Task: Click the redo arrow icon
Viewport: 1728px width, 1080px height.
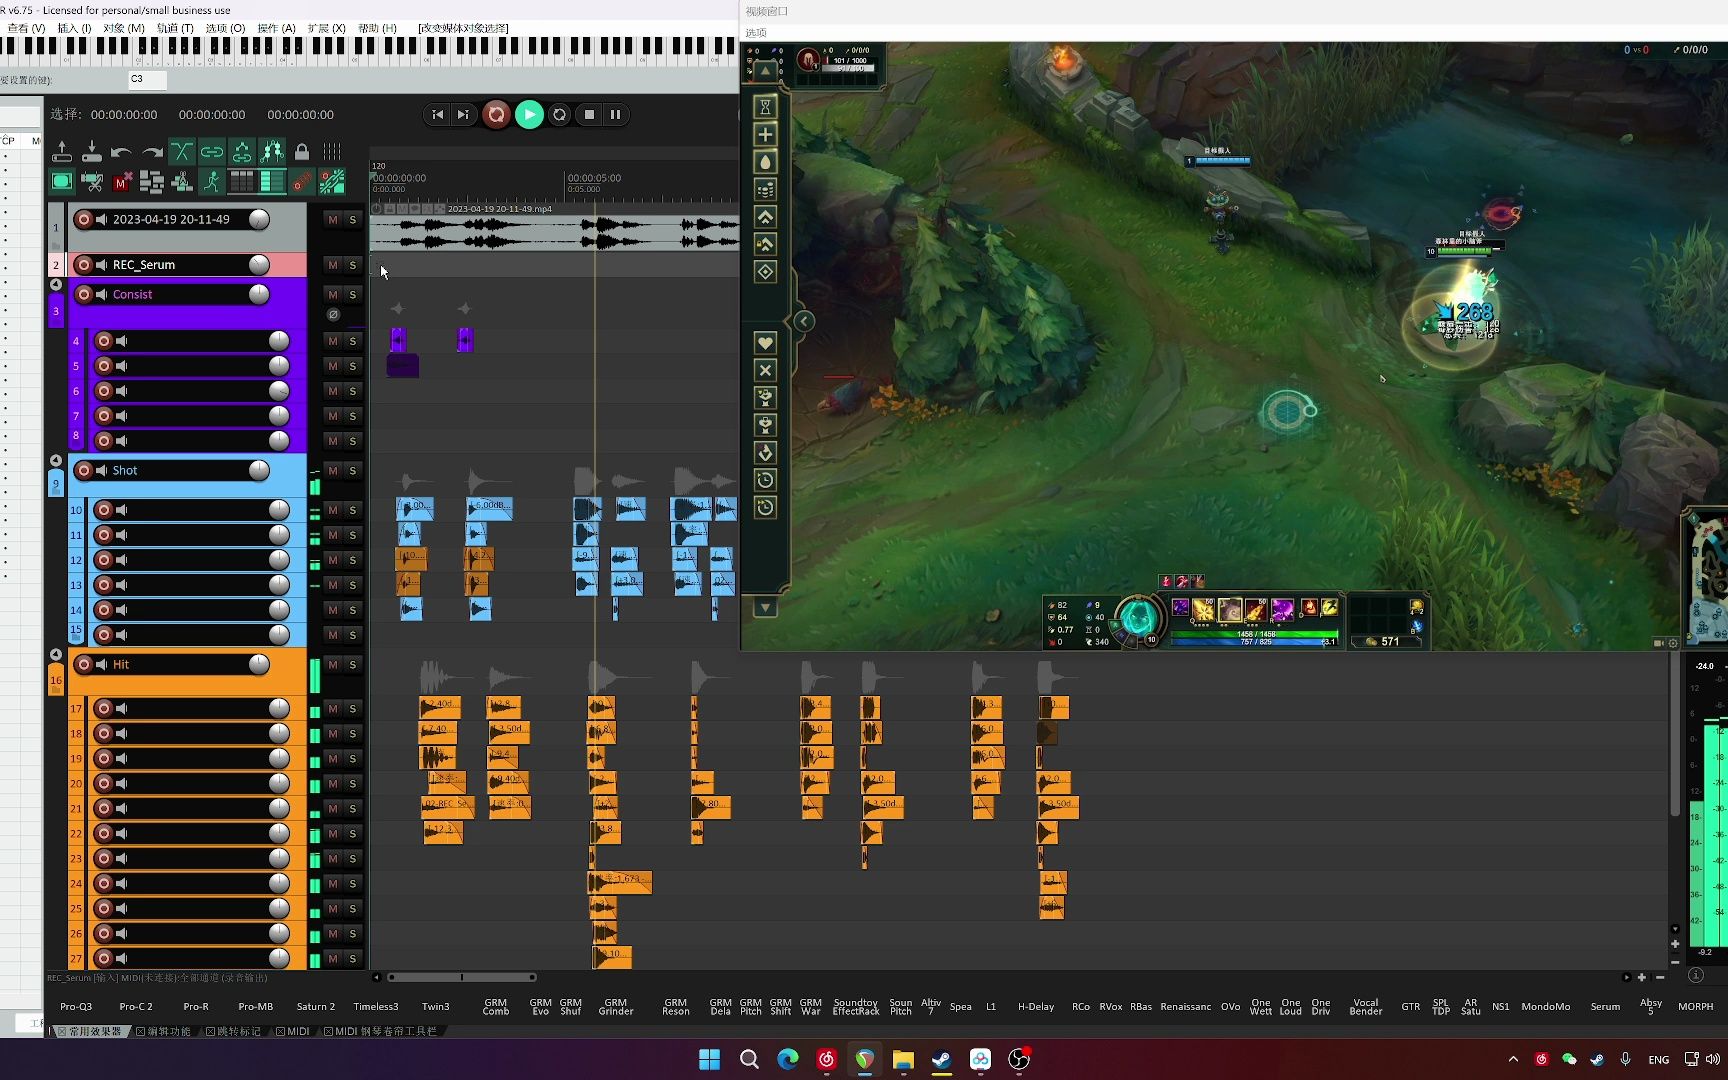Action: pos(151,152)
